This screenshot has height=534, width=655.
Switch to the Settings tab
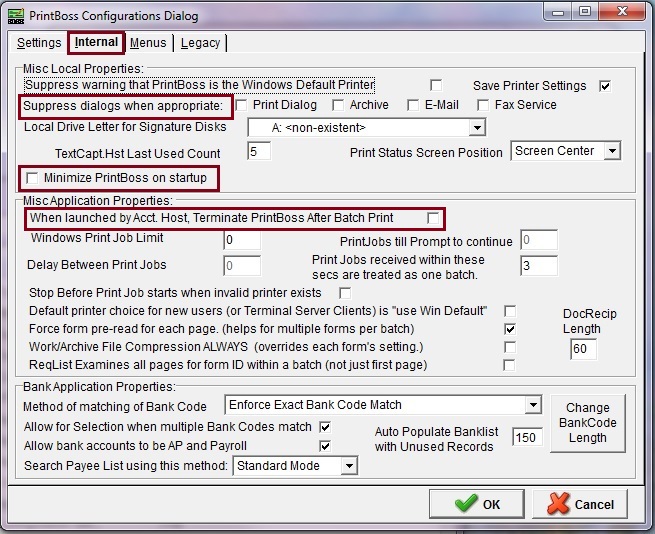coord(39,43)
